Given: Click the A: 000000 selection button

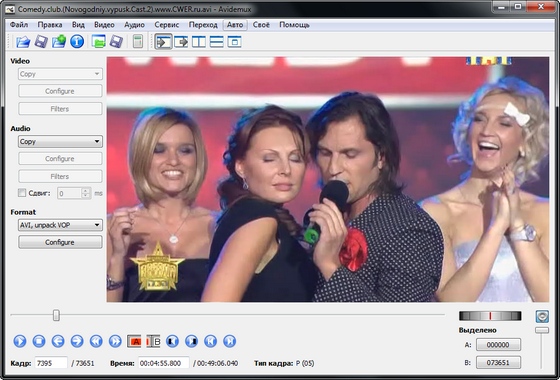Looking at the screenshot, I should click(x=498, y=345).
